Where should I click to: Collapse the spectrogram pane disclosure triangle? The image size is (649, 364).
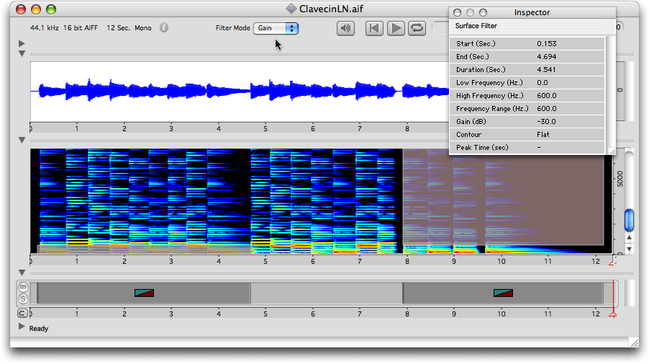click(x=22, y=140)
